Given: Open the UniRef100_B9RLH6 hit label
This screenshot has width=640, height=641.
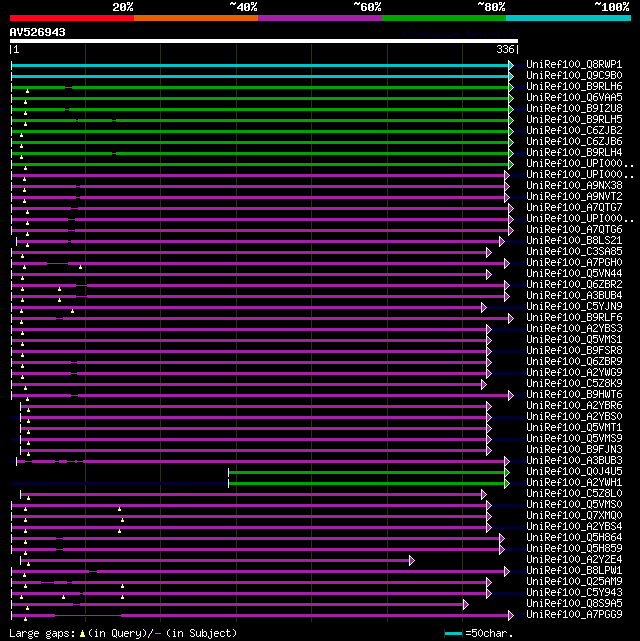Looking at the screenshot, I should [574, 87].
